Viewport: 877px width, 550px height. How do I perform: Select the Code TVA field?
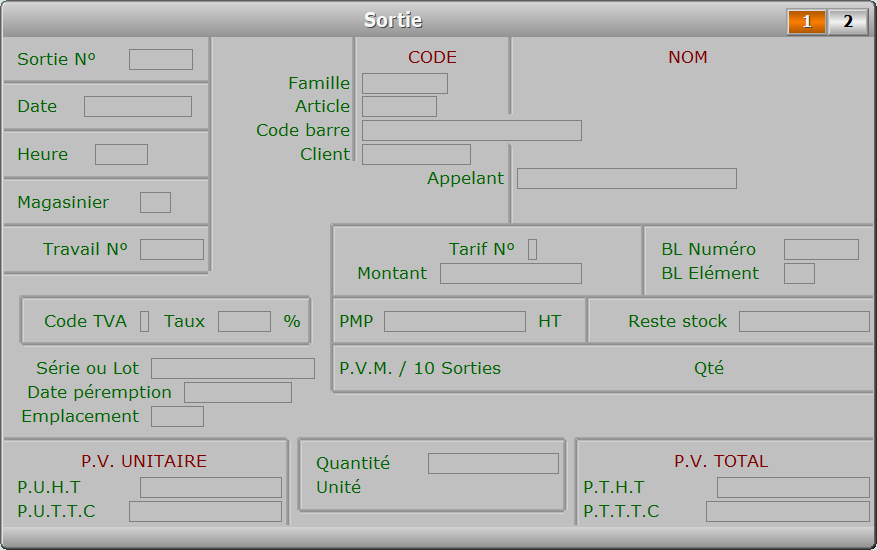pyautogui.click(x=144, y=321)
